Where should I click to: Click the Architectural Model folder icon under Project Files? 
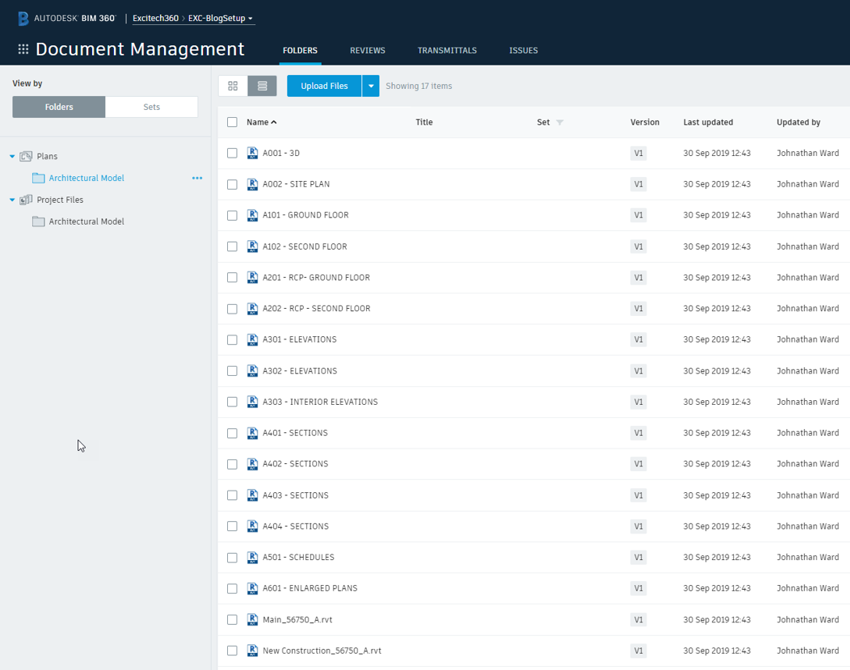(38, 222)
